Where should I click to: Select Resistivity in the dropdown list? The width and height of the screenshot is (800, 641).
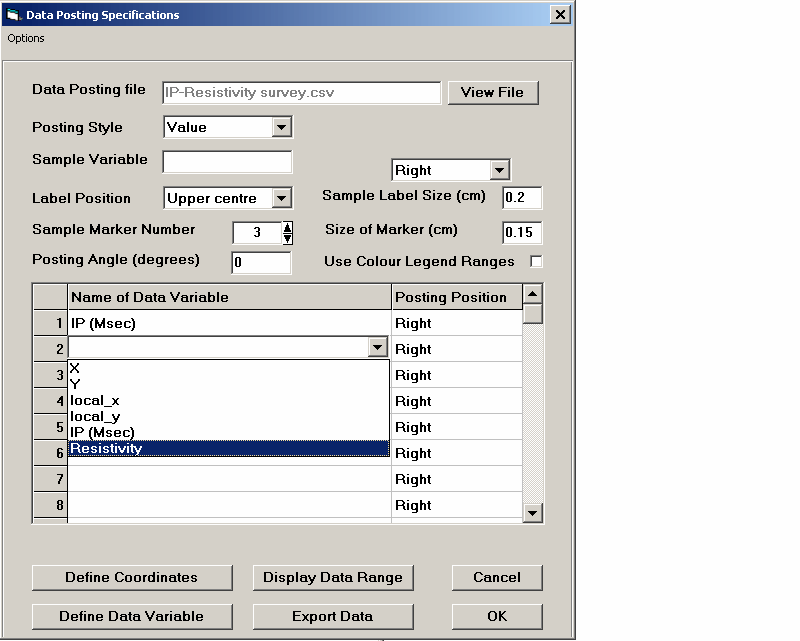[x=229, y=448]
